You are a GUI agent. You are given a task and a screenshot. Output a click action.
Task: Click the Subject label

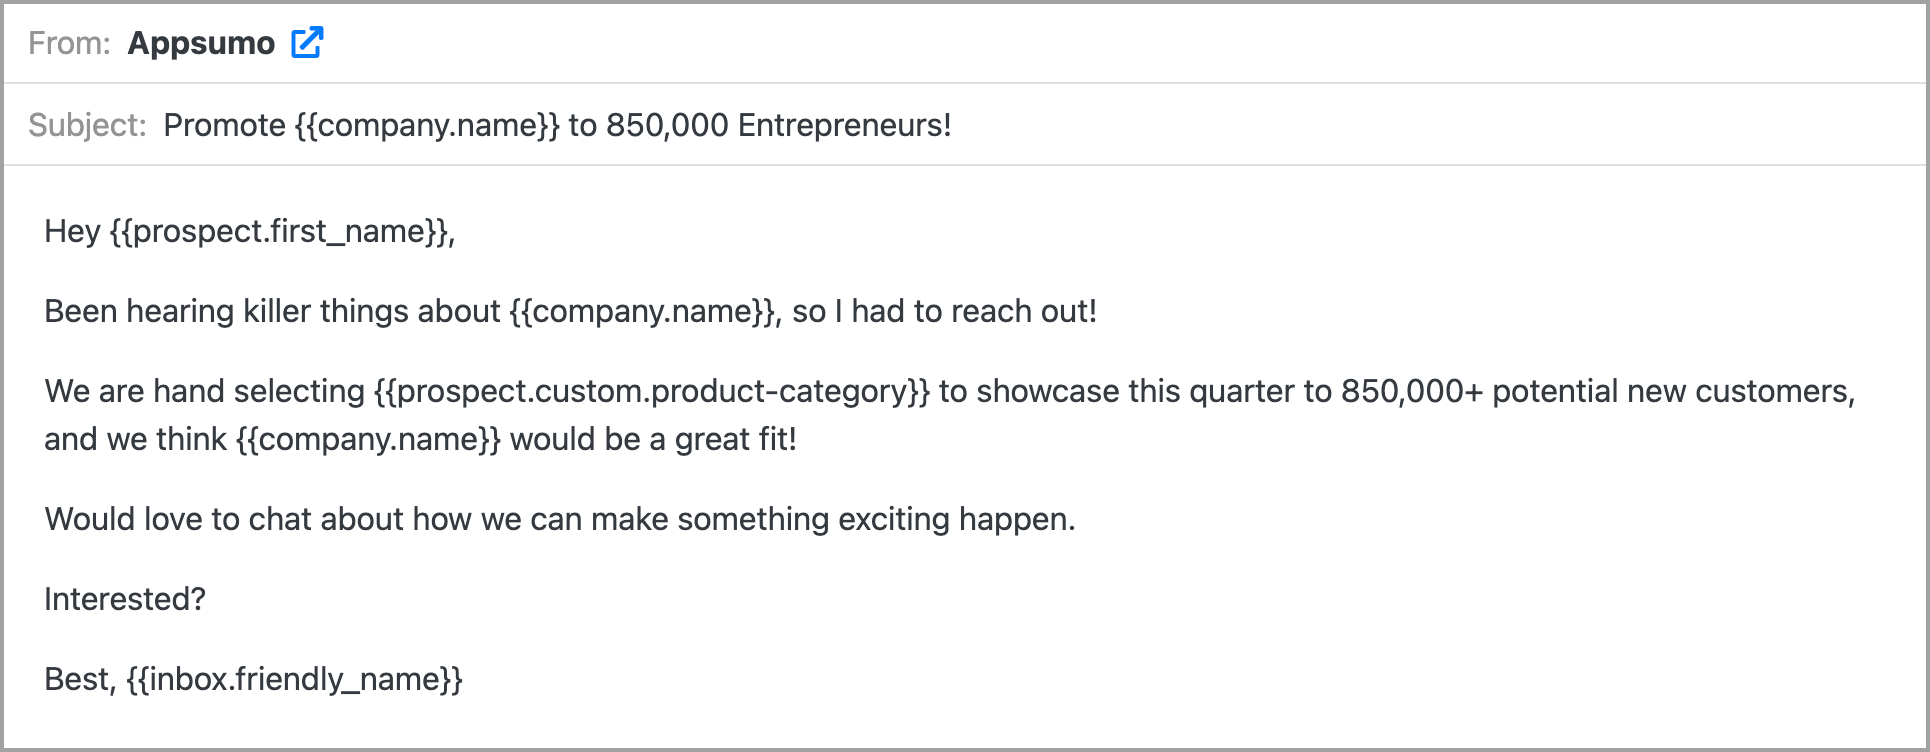pyautogui.click(x=87, y=125)
